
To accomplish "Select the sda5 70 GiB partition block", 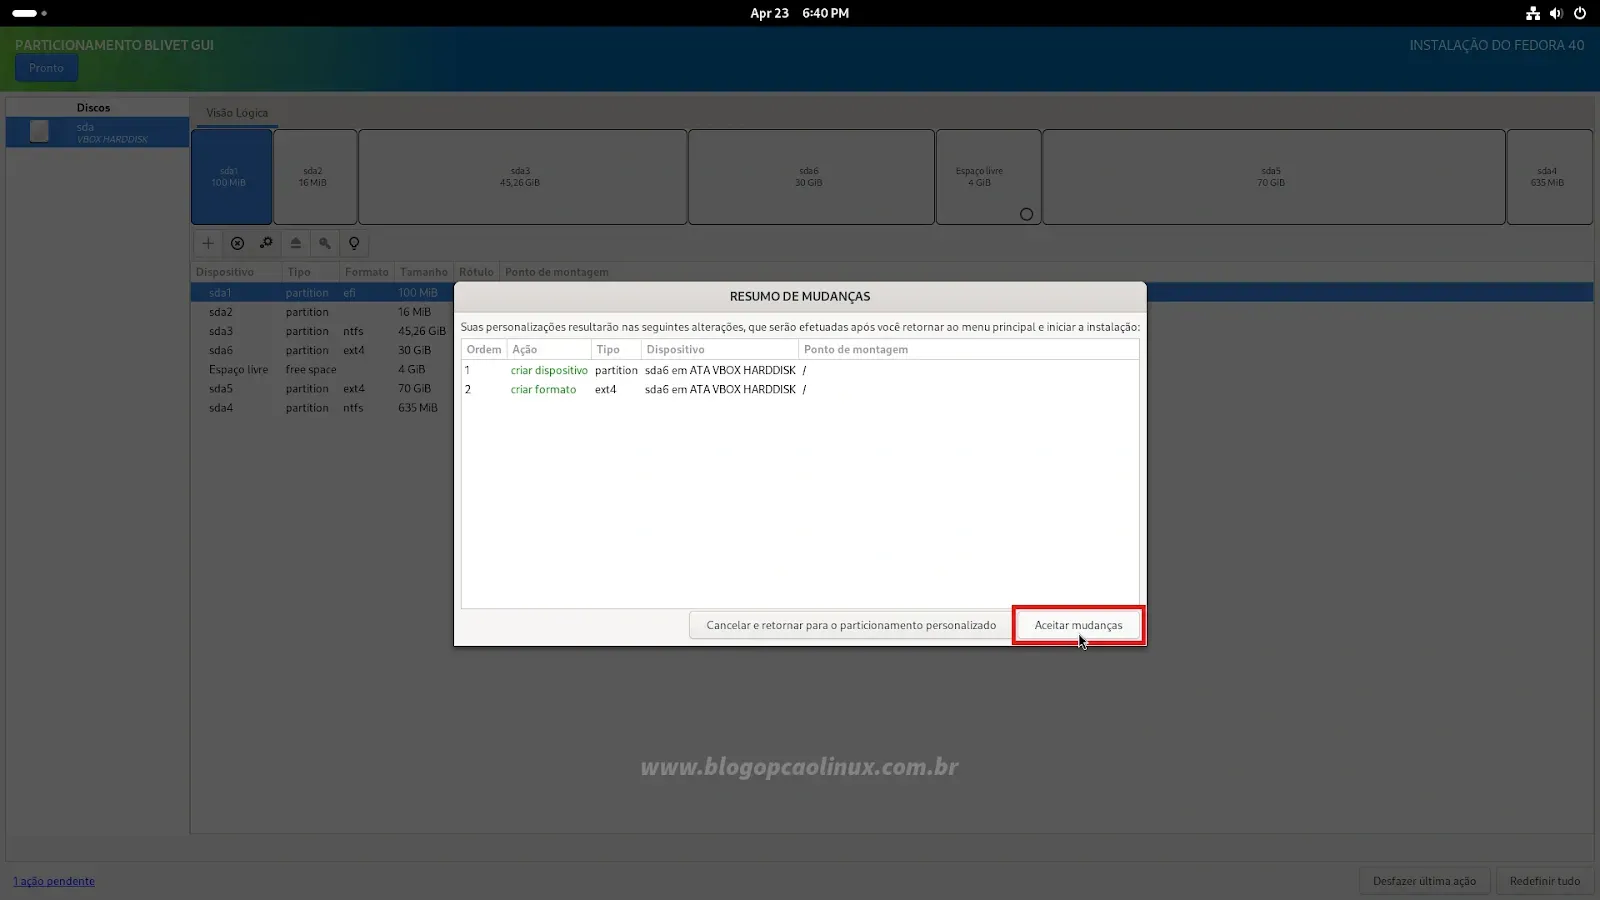I will (x=1274, y=177).
